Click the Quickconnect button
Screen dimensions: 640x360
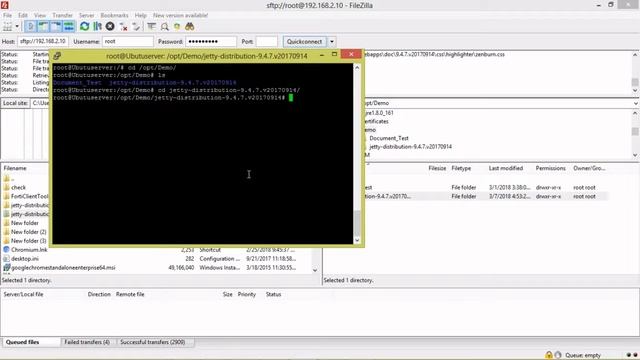point(304,42)
